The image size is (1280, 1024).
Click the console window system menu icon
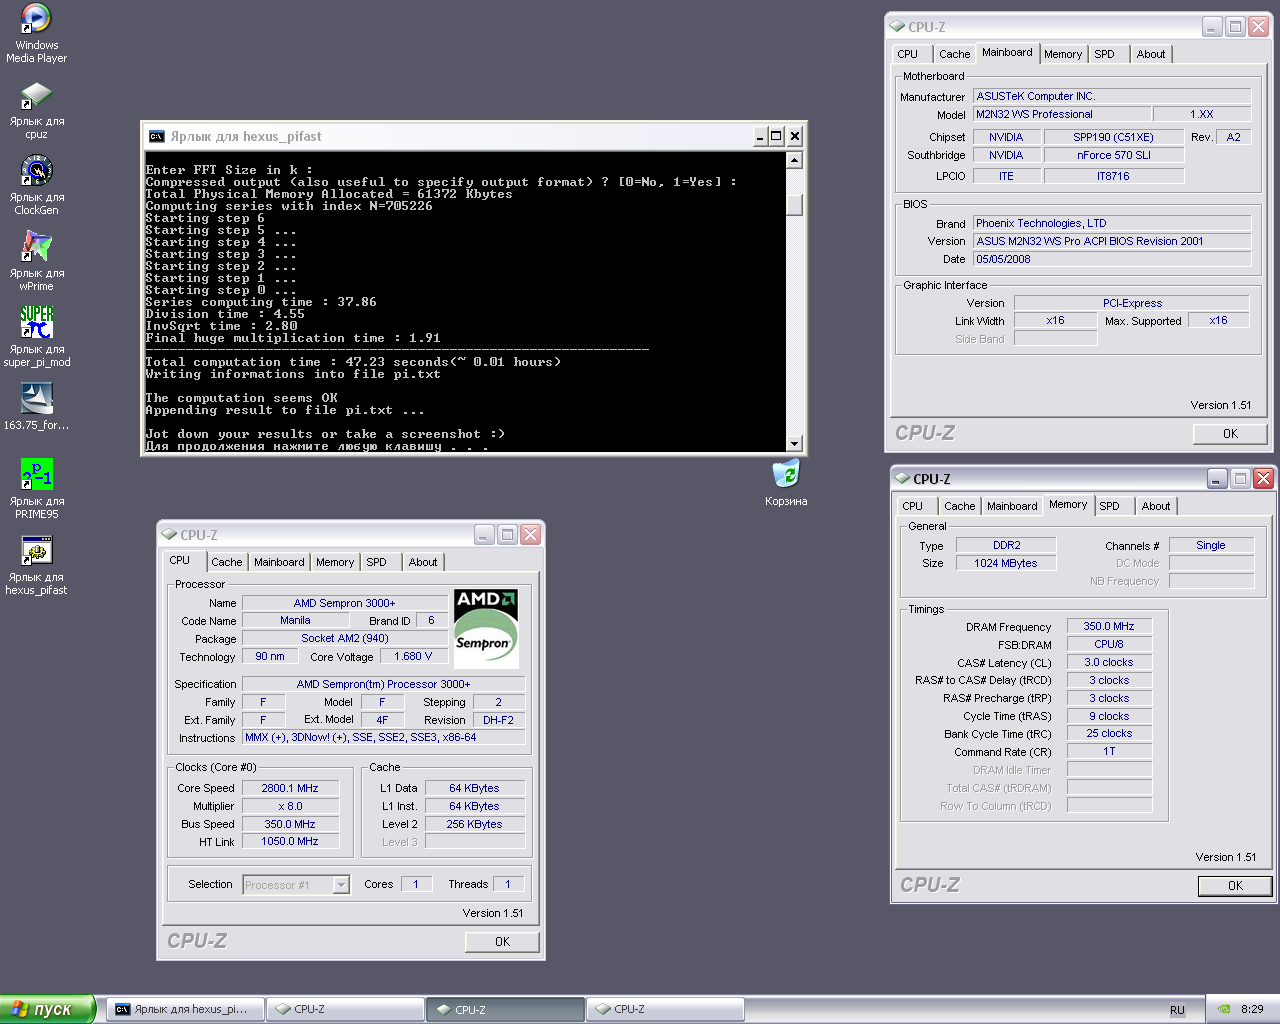157,137
